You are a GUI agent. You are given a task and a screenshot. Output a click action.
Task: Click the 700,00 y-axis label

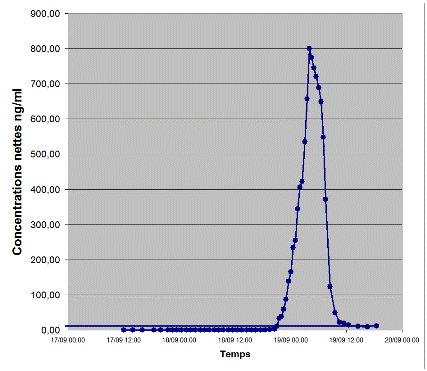45,84
